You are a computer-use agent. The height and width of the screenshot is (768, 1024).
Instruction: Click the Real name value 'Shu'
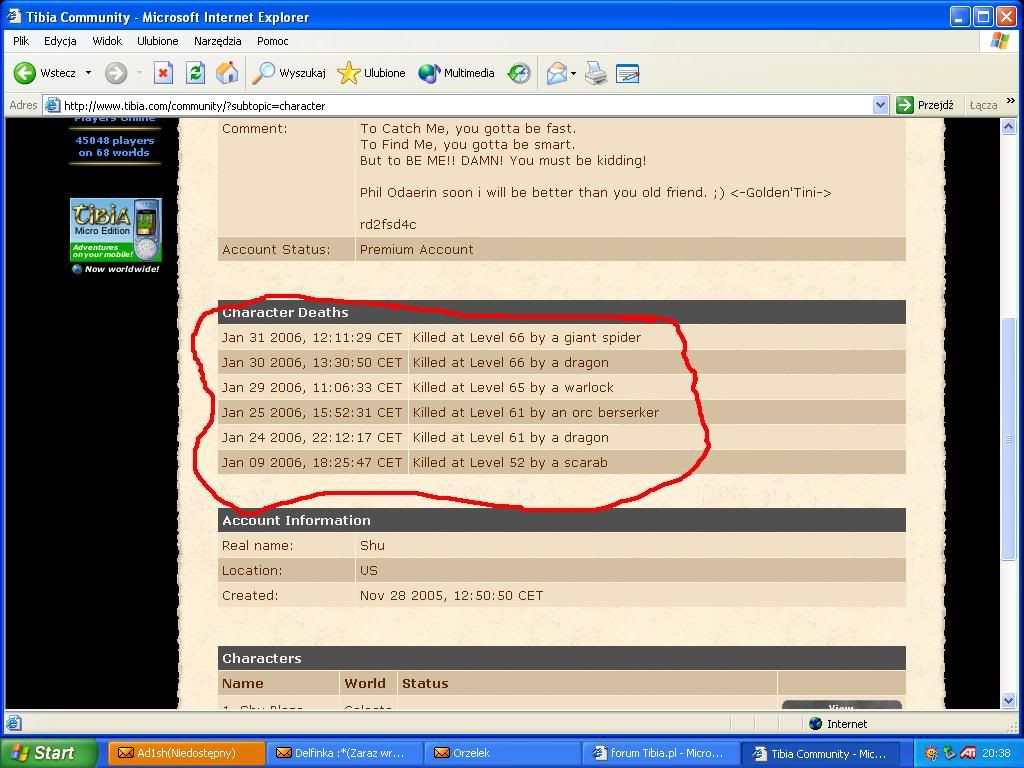[x=372, y=545]
